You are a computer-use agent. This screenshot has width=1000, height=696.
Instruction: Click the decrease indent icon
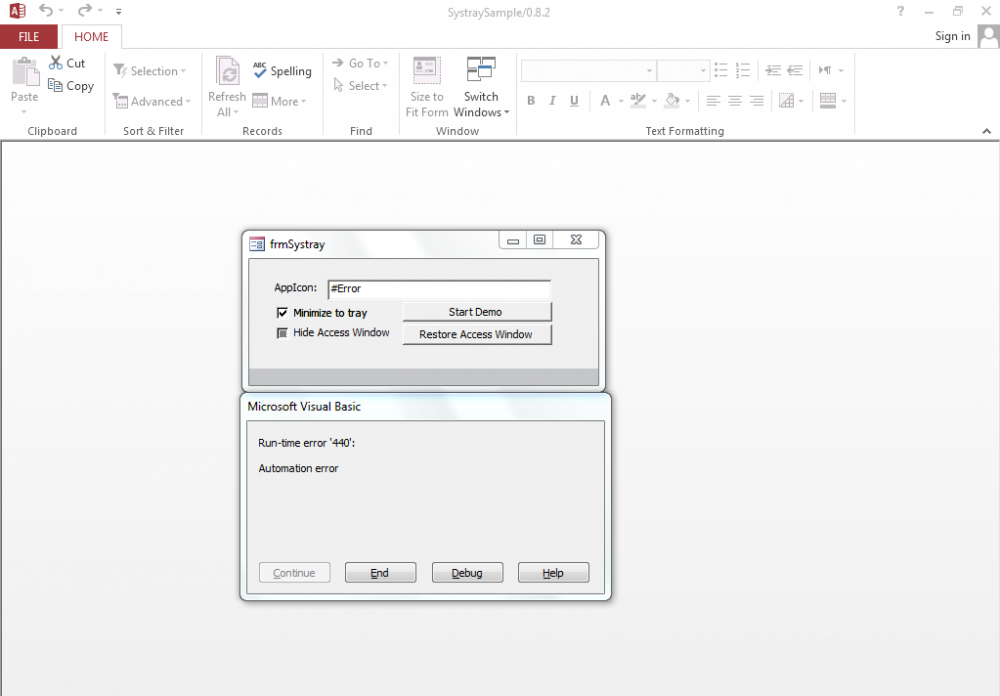tap(795, 70)
